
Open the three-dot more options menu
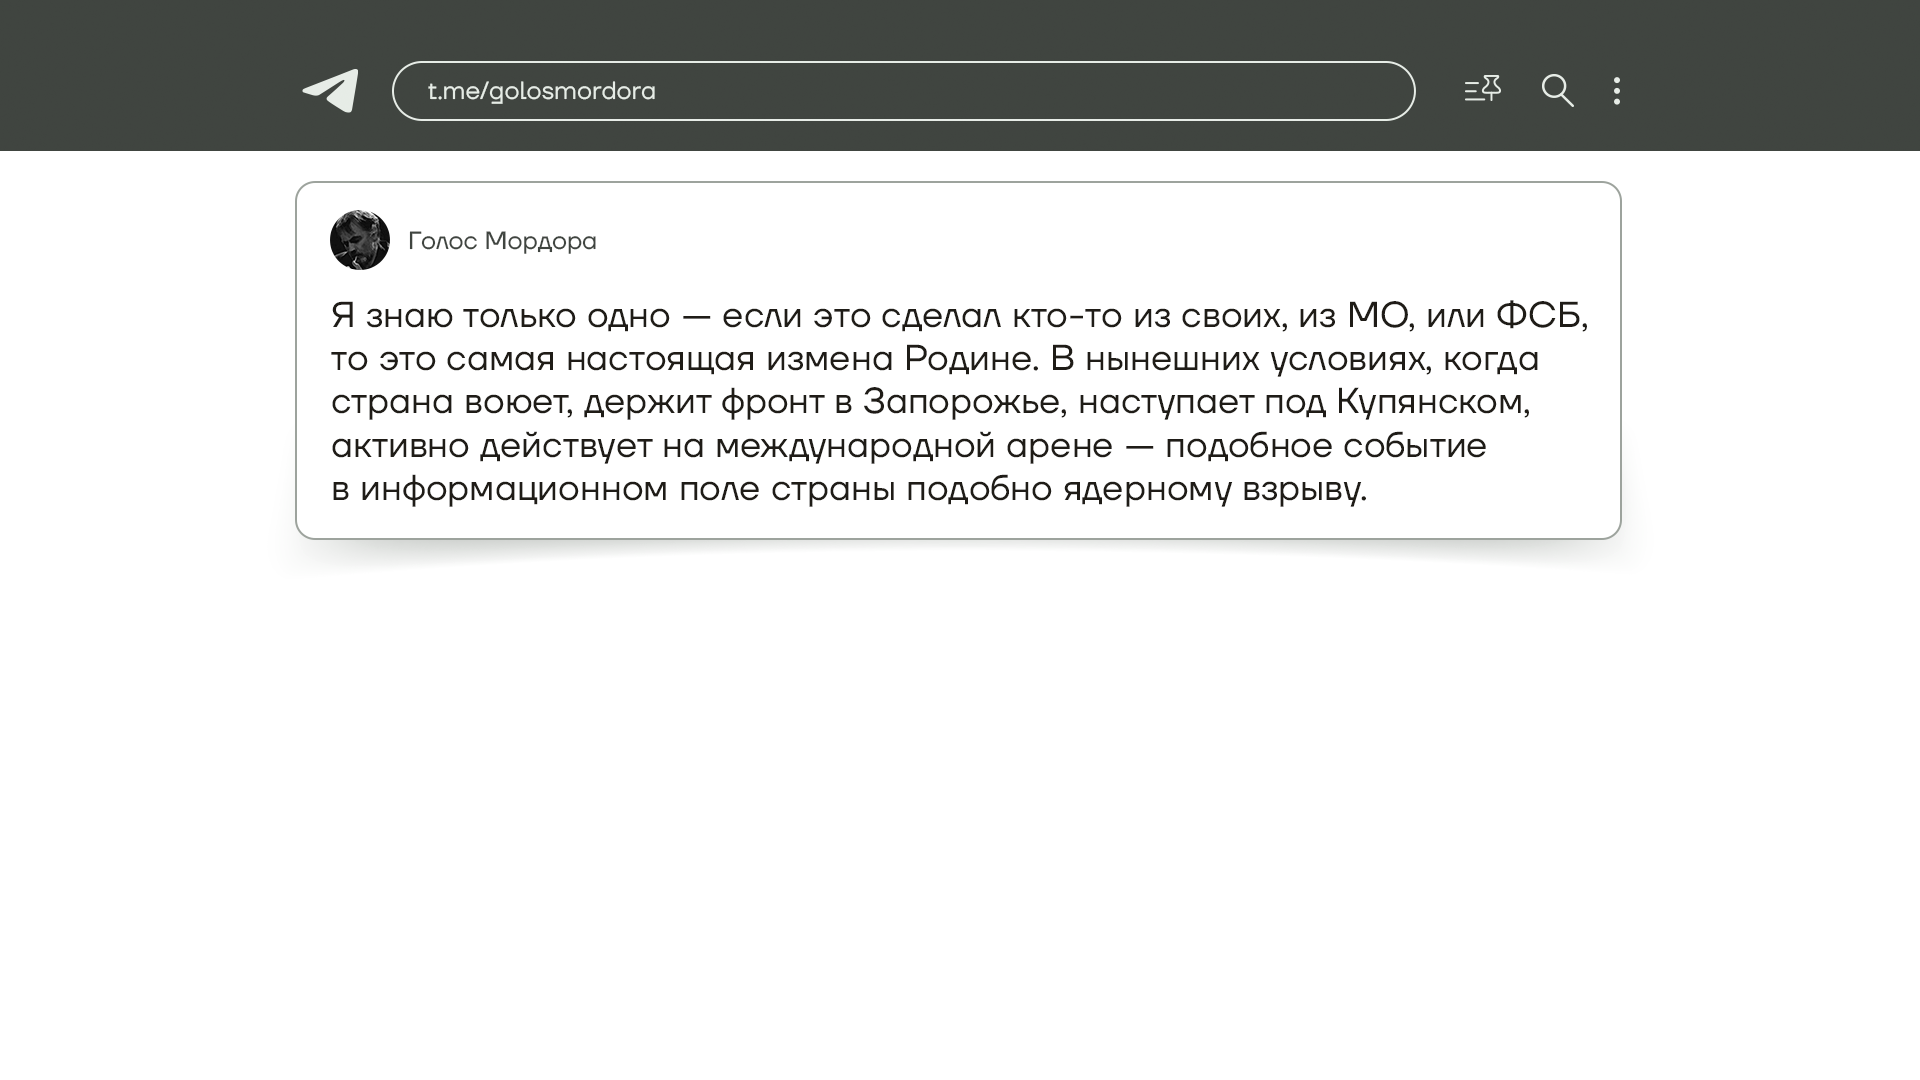pos(1617,91)
